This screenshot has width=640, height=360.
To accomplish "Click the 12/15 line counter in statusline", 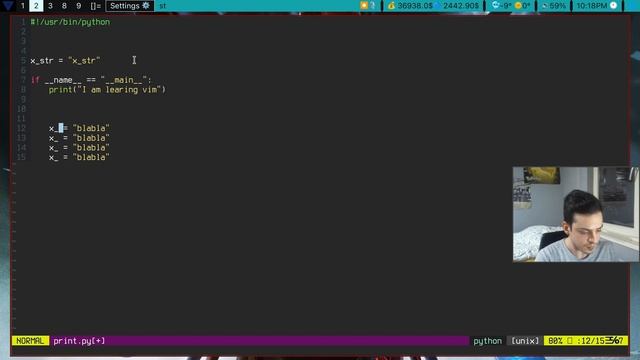I will click(593, 341).
